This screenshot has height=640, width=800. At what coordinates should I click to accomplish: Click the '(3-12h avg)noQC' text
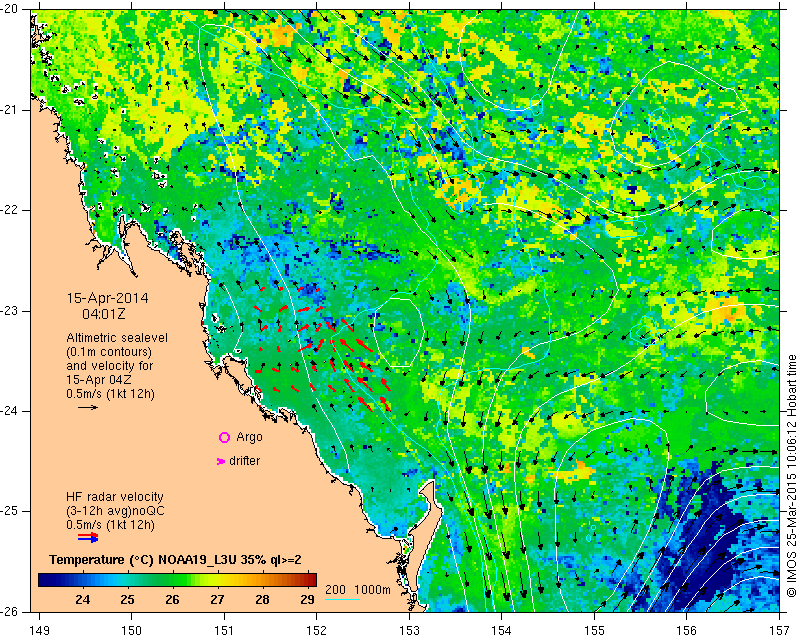(115, 510)
